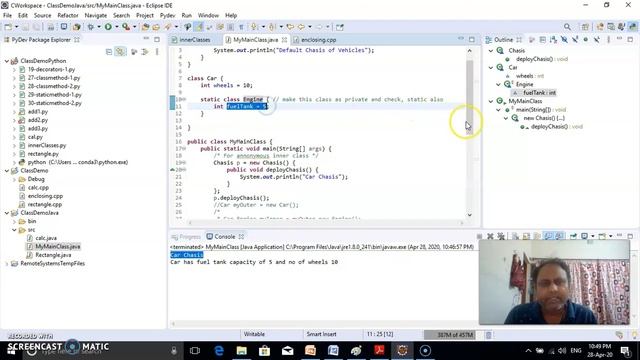This screenshot has width=640, height=360.
Task: Select calc.java file
Action: click(x=46, y=238)
